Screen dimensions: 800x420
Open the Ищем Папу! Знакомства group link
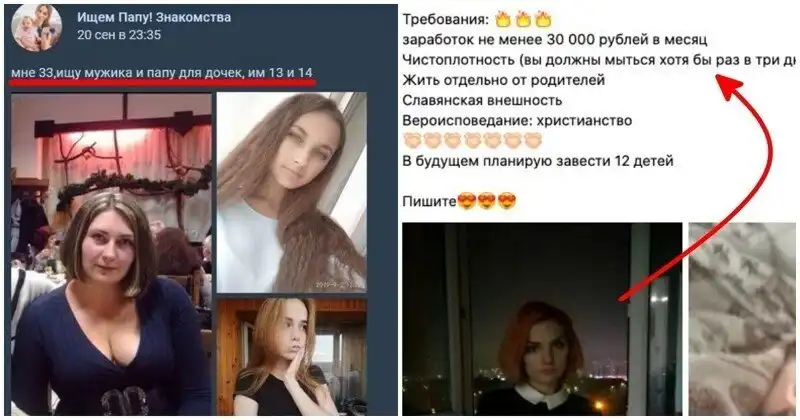coord(154,17)
